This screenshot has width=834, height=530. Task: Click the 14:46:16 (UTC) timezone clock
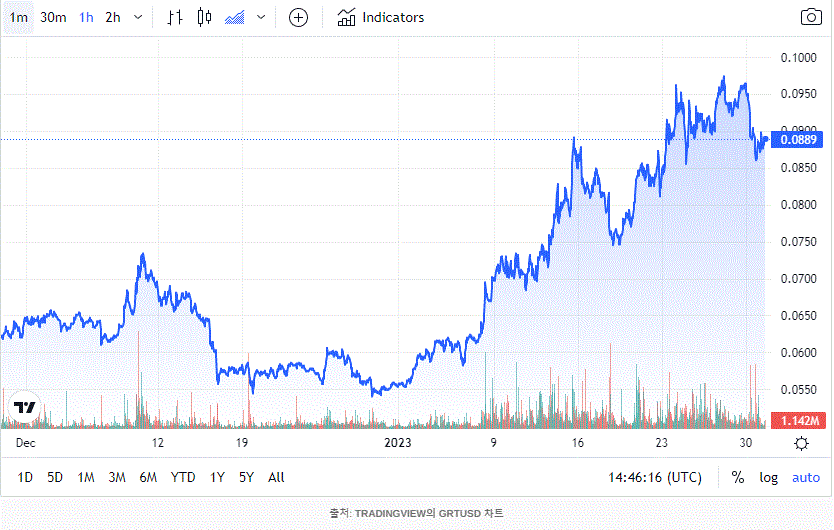655,477
